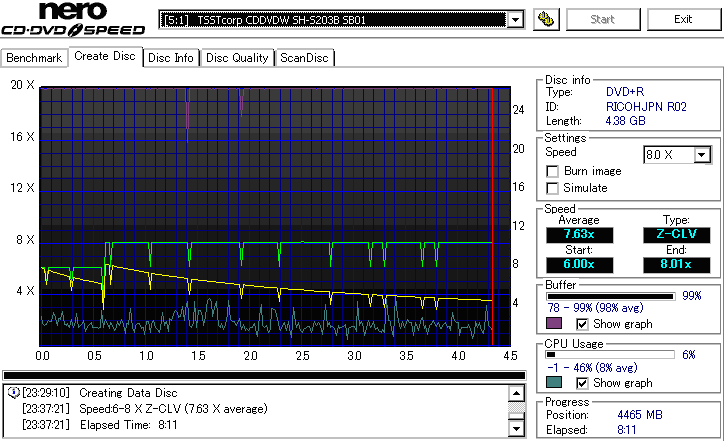
Task: Click the log scroll up arrow
Action: [x=516, y=394]
